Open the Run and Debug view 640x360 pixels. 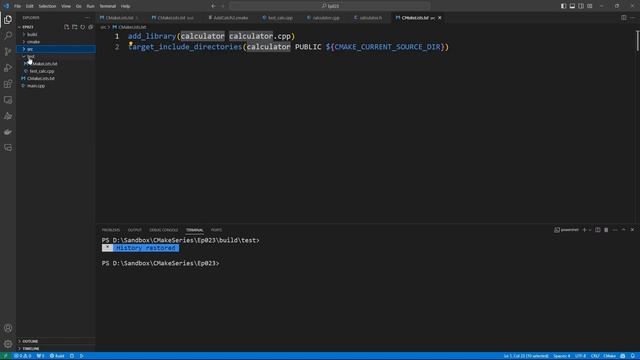[x=8, y=68]
